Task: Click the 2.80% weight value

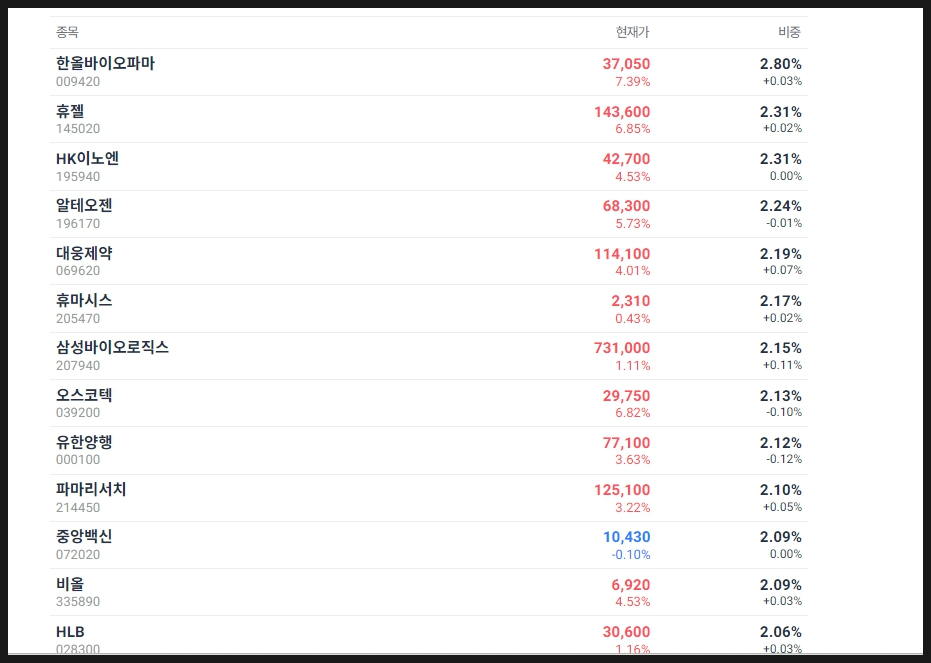Action: [780, 64]
